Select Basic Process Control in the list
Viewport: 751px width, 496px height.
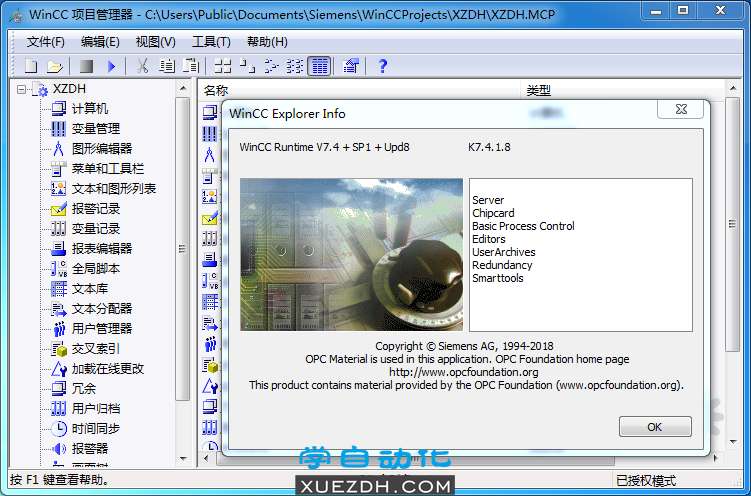tap(523, 226)
